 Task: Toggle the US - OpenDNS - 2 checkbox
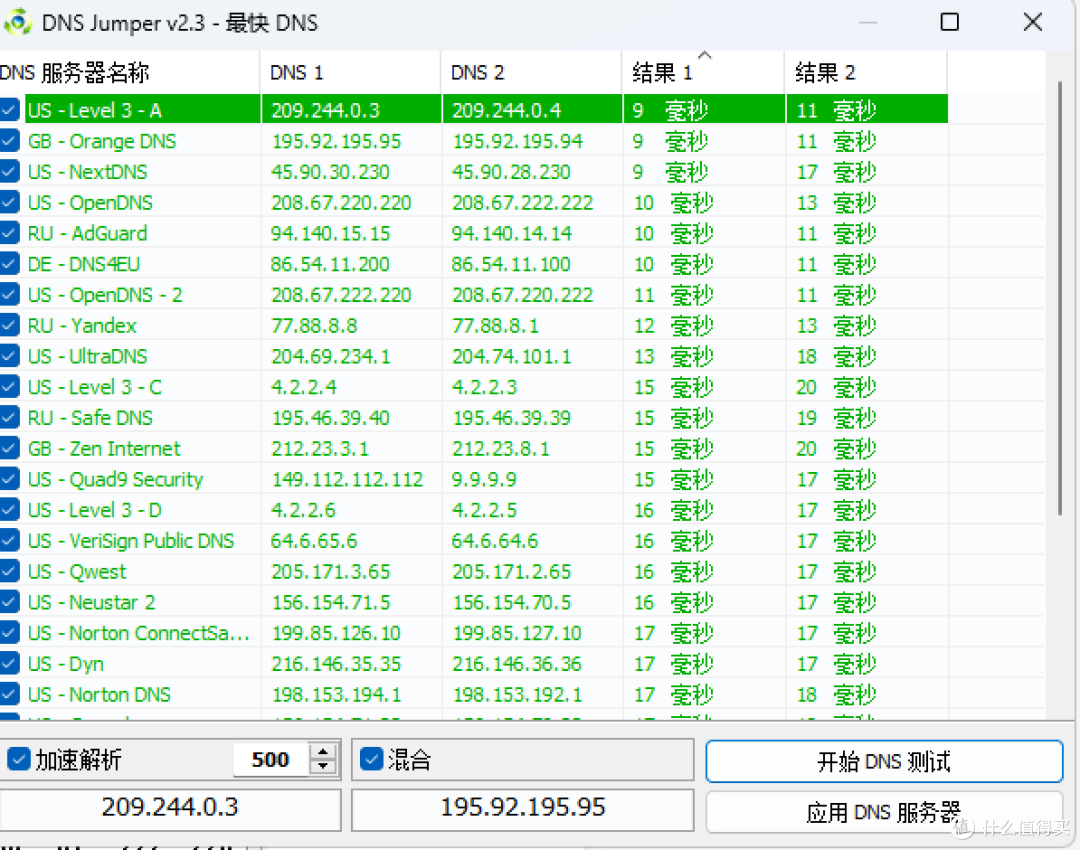click(9, 295)
